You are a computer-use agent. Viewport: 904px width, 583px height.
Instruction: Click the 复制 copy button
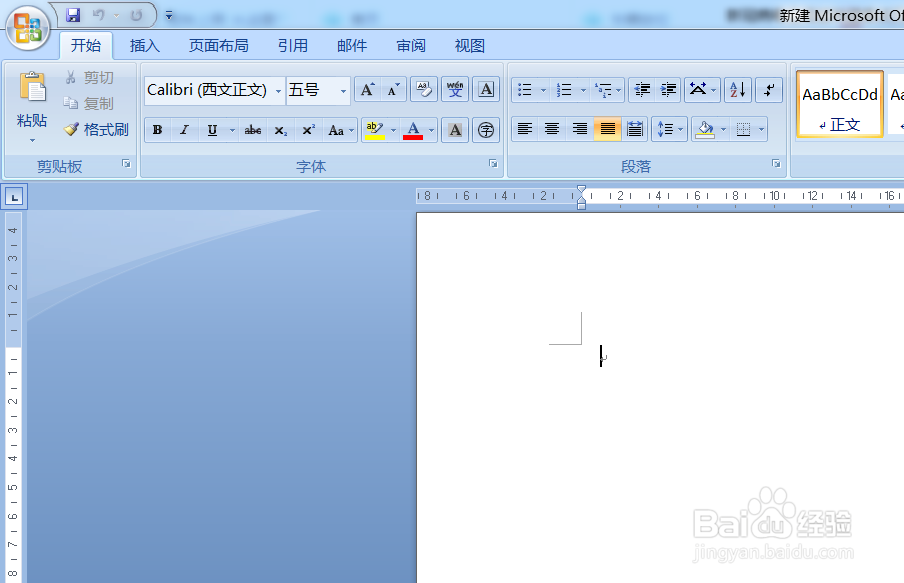click(89, 103)
